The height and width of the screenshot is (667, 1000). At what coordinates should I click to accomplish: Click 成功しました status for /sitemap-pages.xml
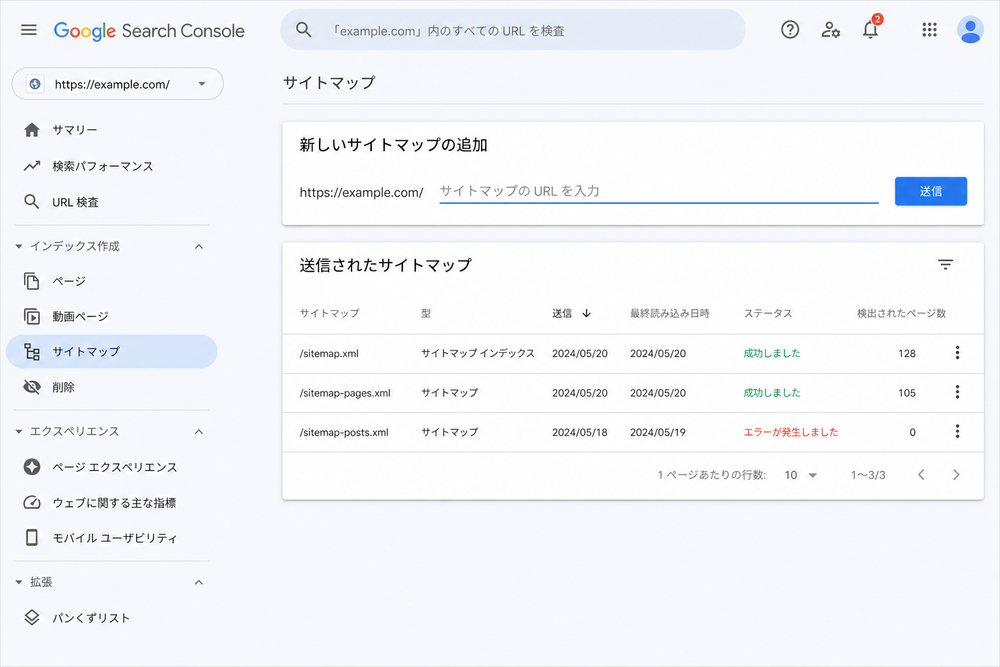click(772, 393)
